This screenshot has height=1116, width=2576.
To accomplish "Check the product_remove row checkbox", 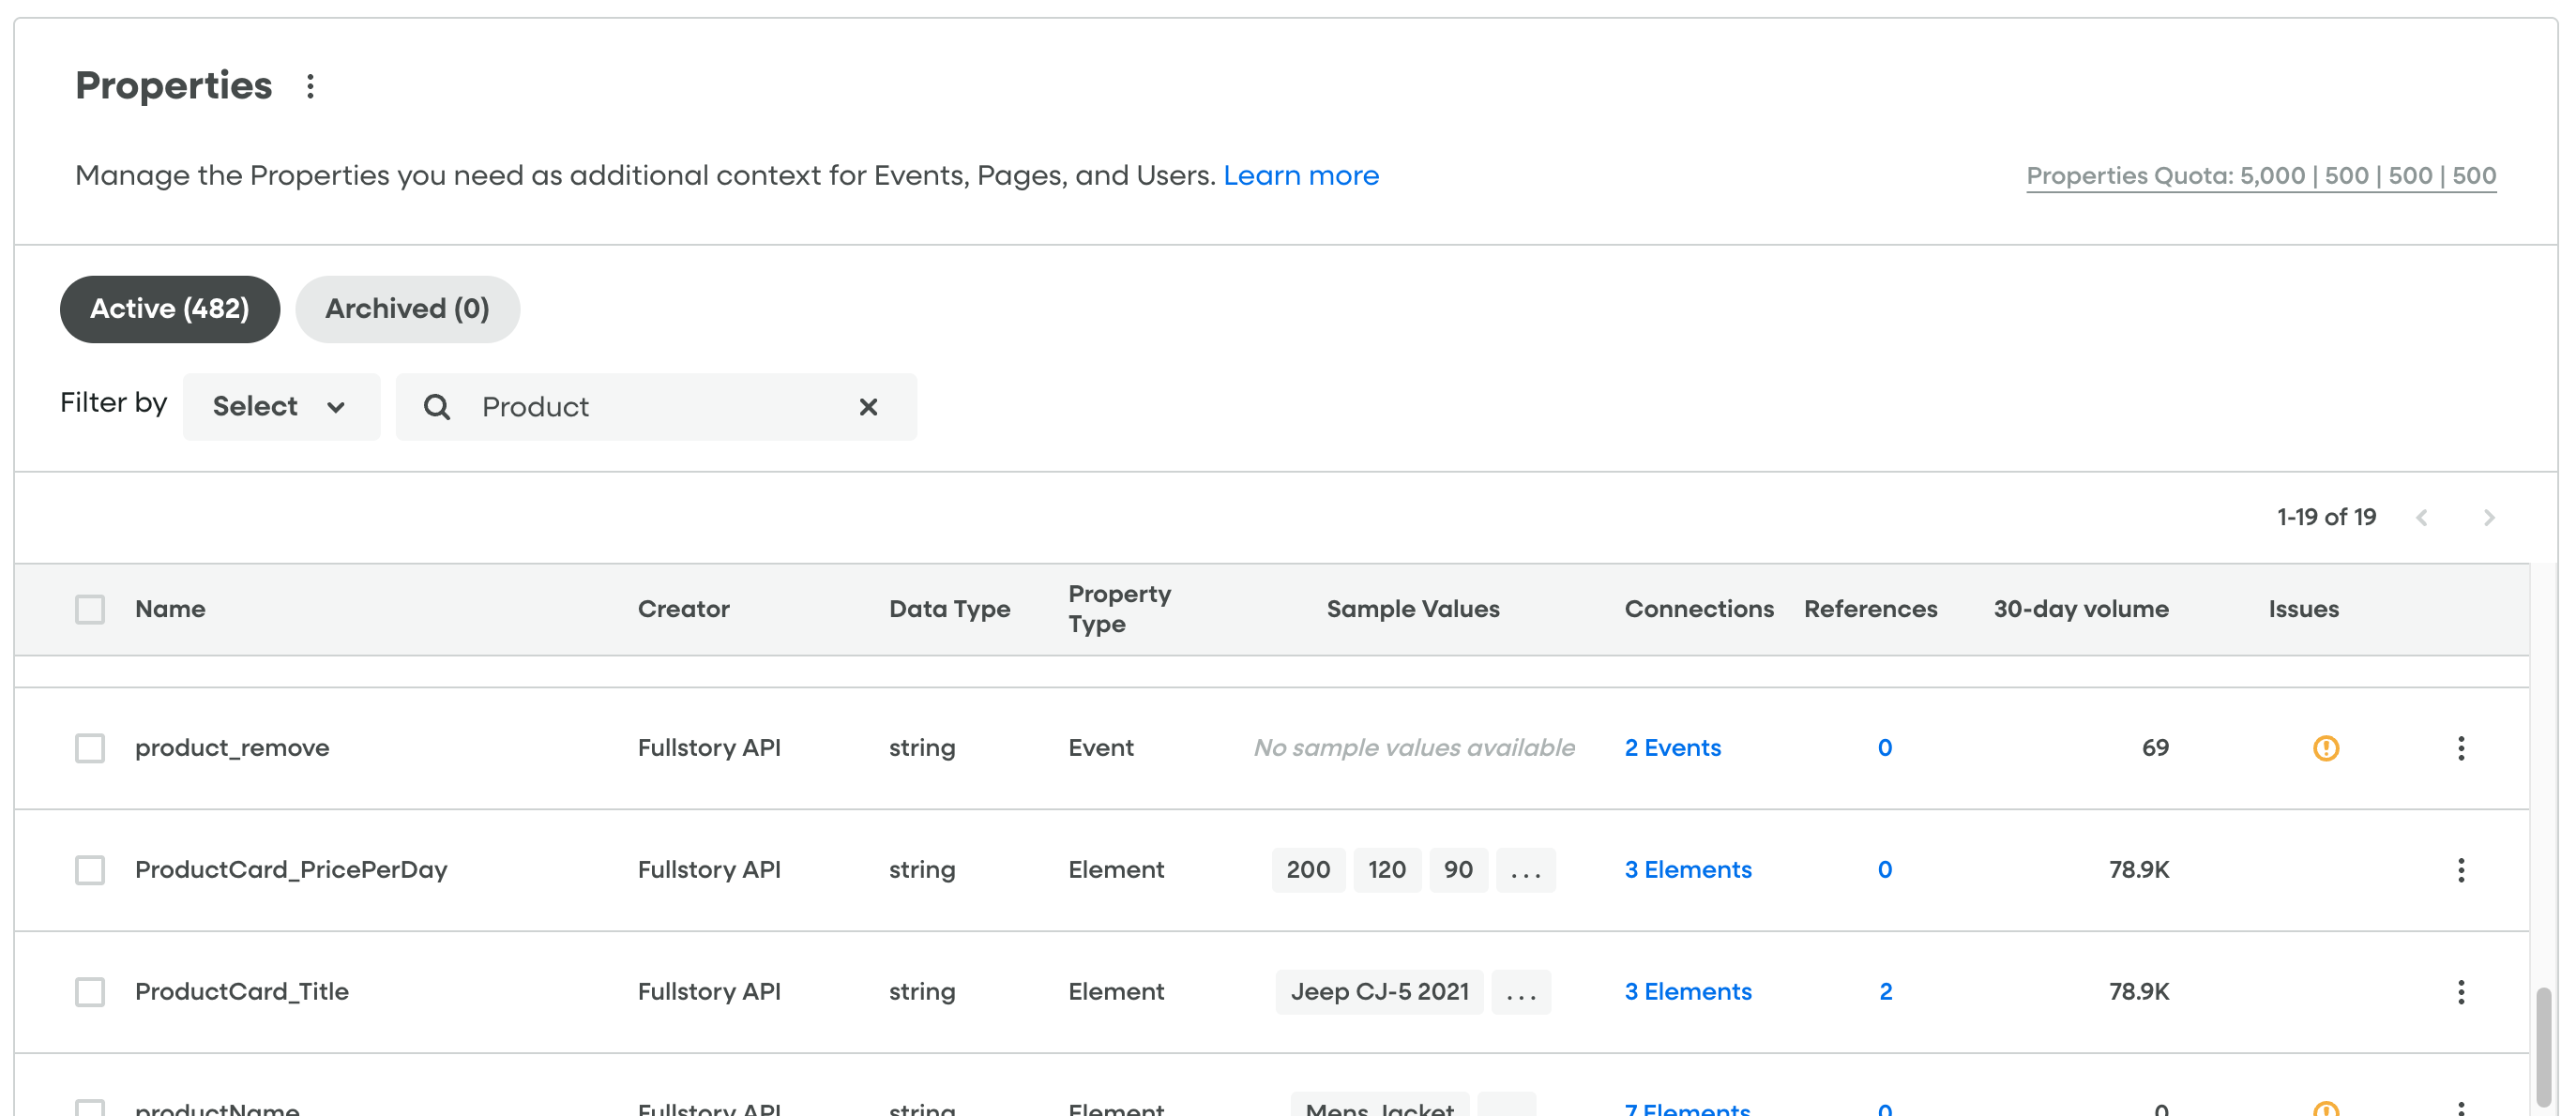I will (x=90, y=748).
